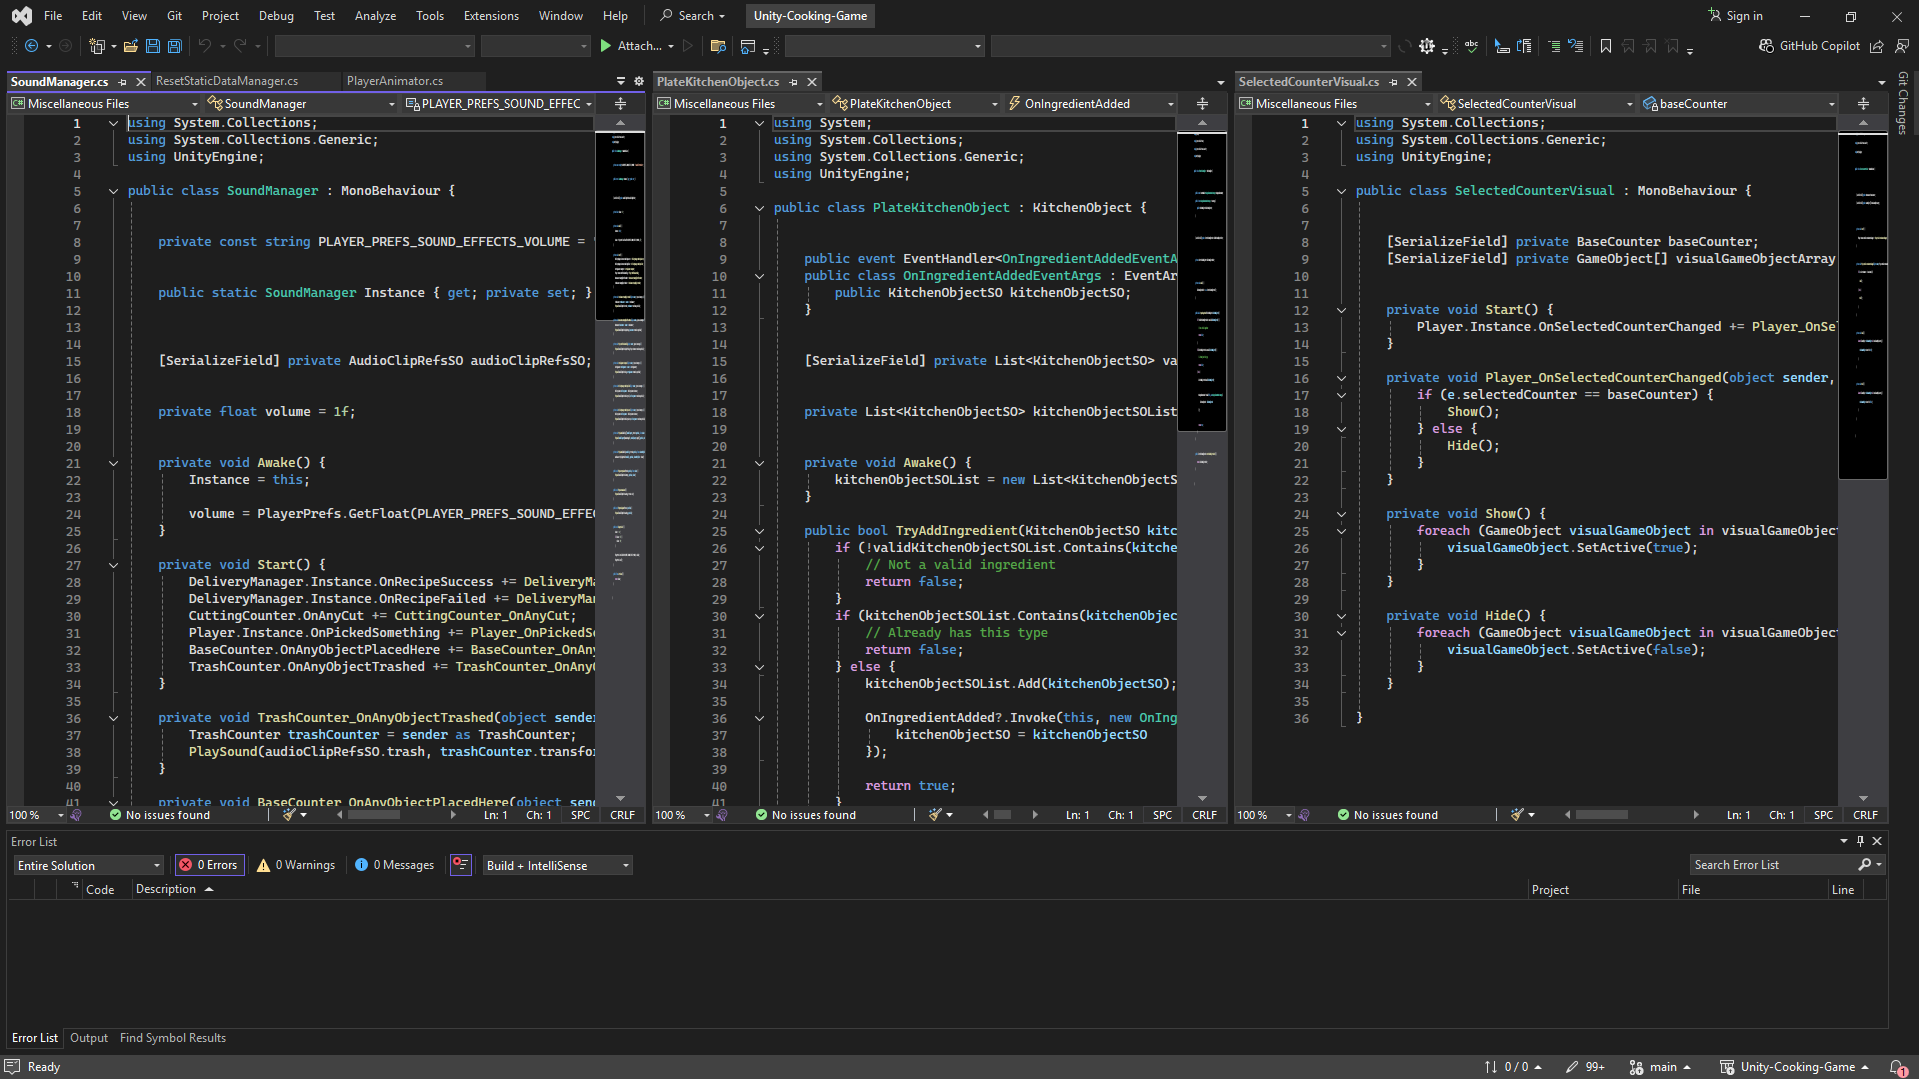Viewport: 1919px width, 1079px height.
Task: Toggle the 0 Errors filter
Action: [209, 865]
